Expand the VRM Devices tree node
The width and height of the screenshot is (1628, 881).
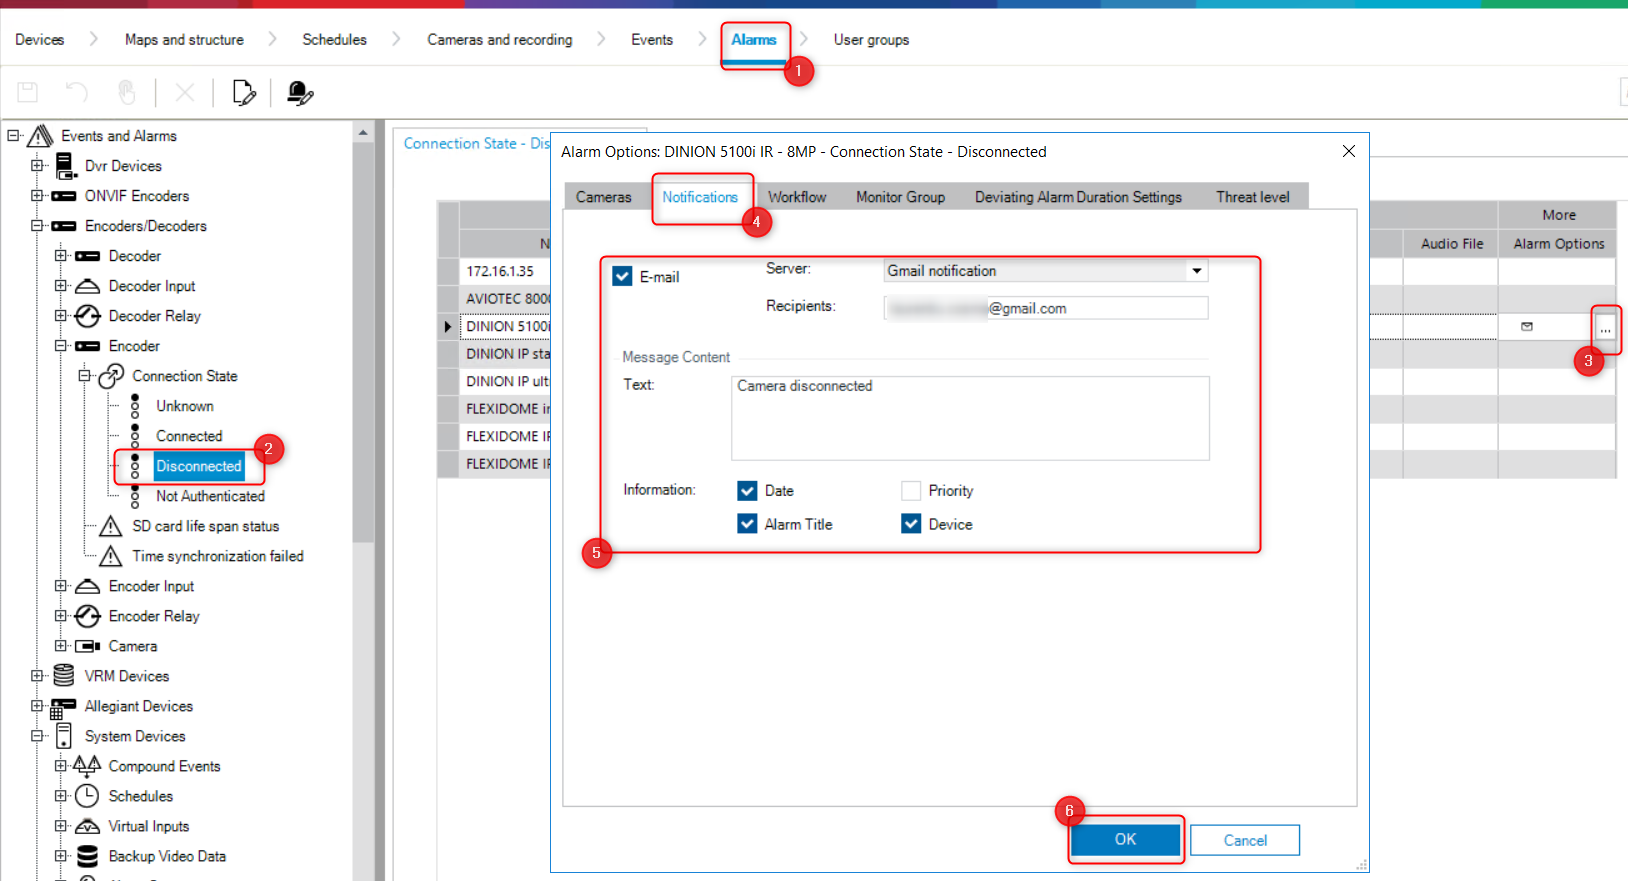point(37,676)
